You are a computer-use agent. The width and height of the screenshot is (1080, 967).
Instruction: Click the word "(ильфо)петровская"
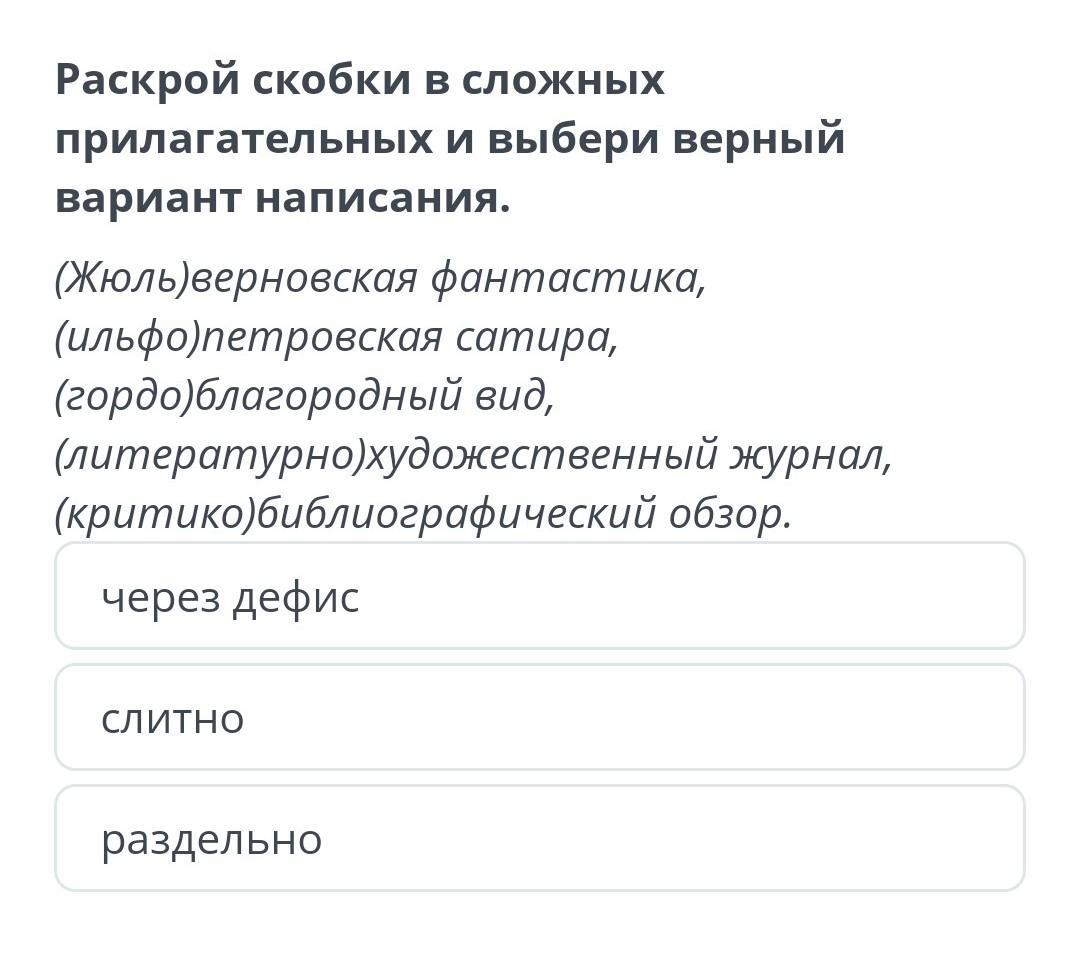point(248,338)
